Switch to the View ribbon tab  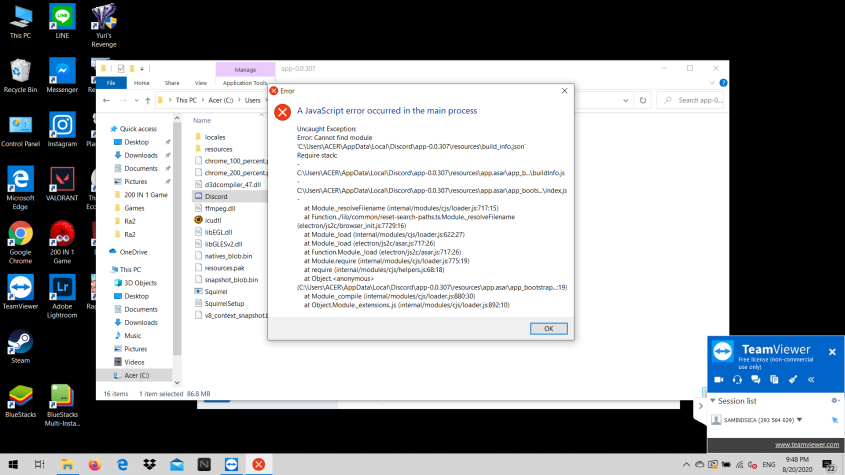click(x=200, y=83)
